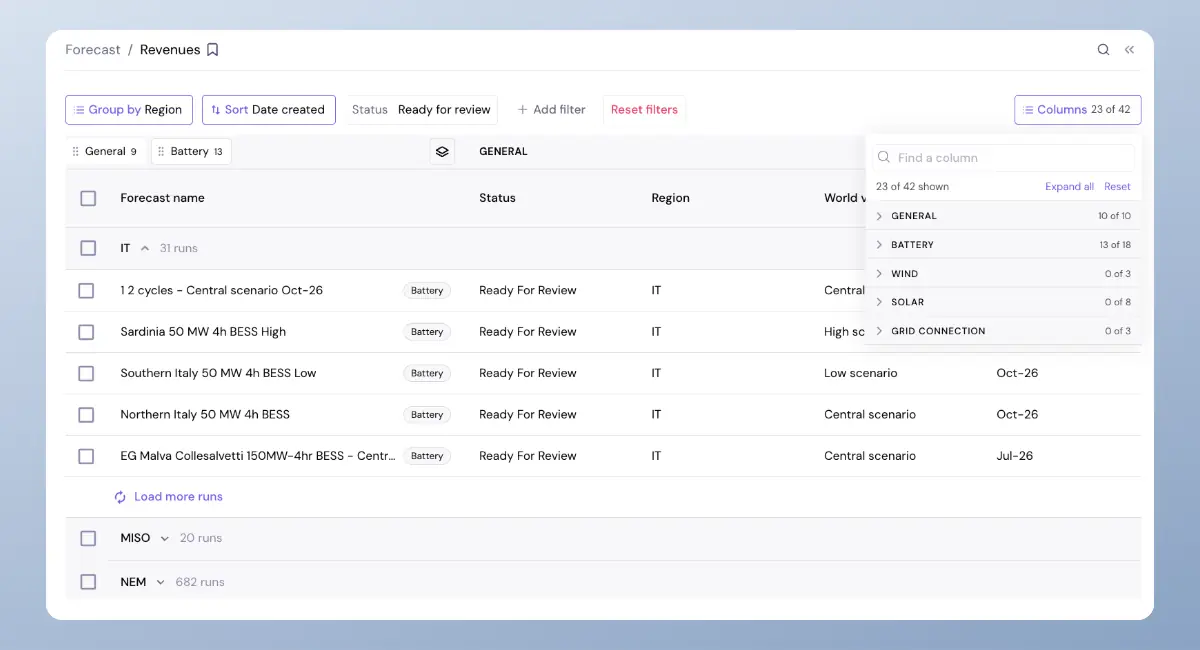
Task: Click the Forecast name column header
Action: click(x=162, y=198)
